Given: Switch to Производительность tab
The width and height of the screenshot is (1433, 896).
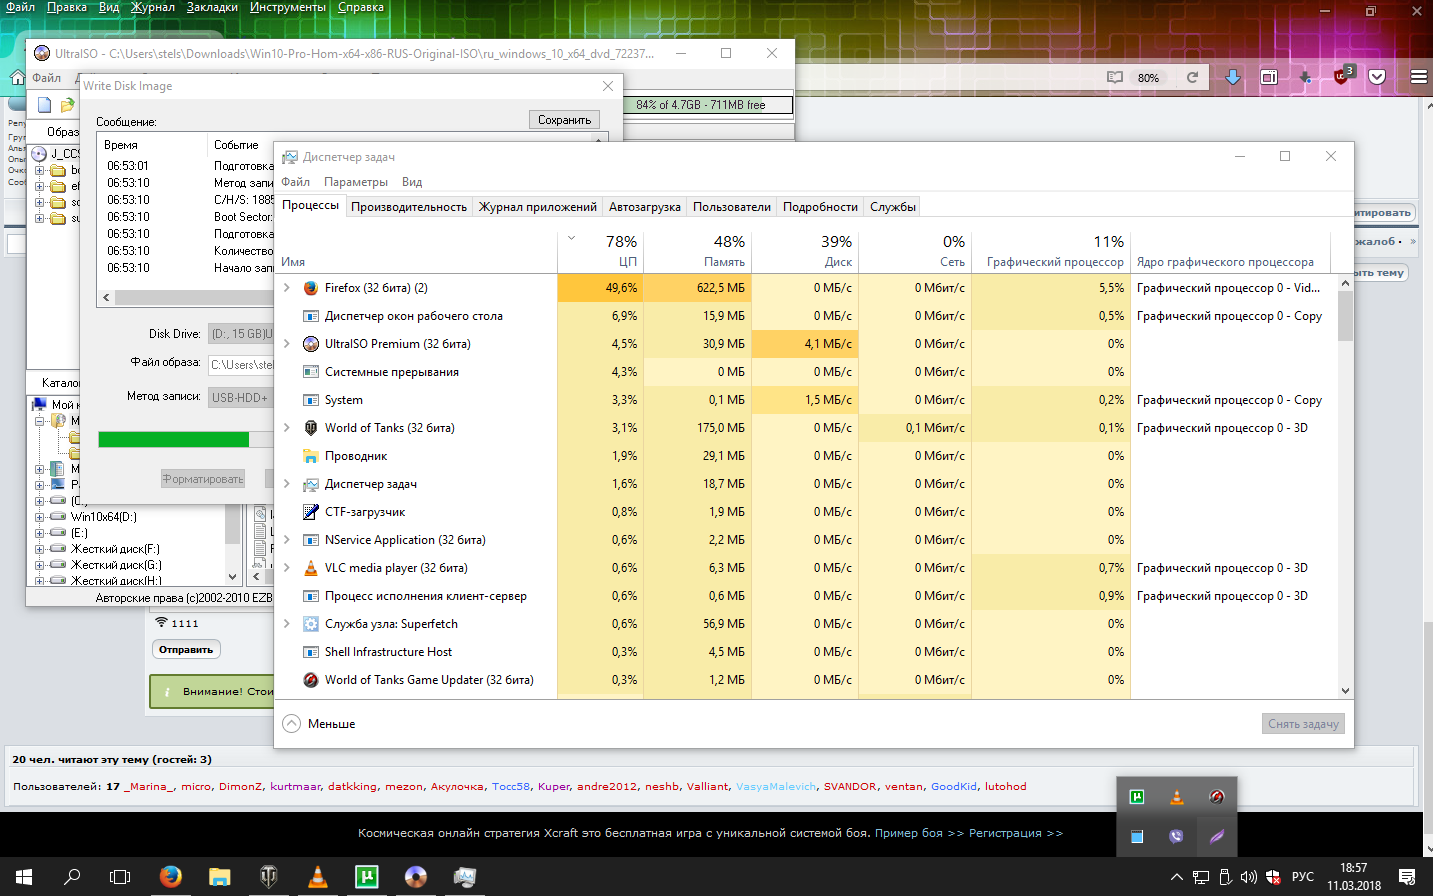Looking at the screenshot, I should pos(408,207).
